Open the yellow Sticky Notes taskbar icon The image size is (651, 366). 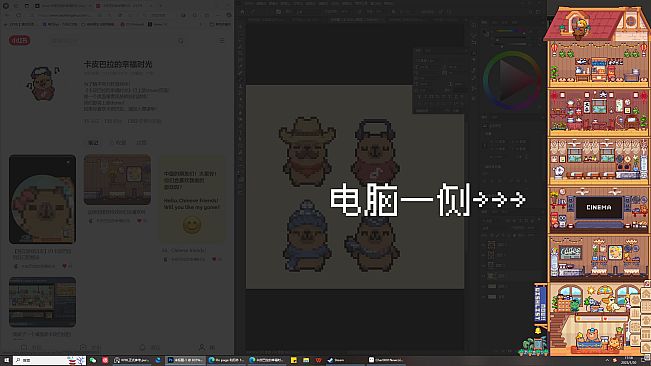pyautogui.click(x=294, y=360)
